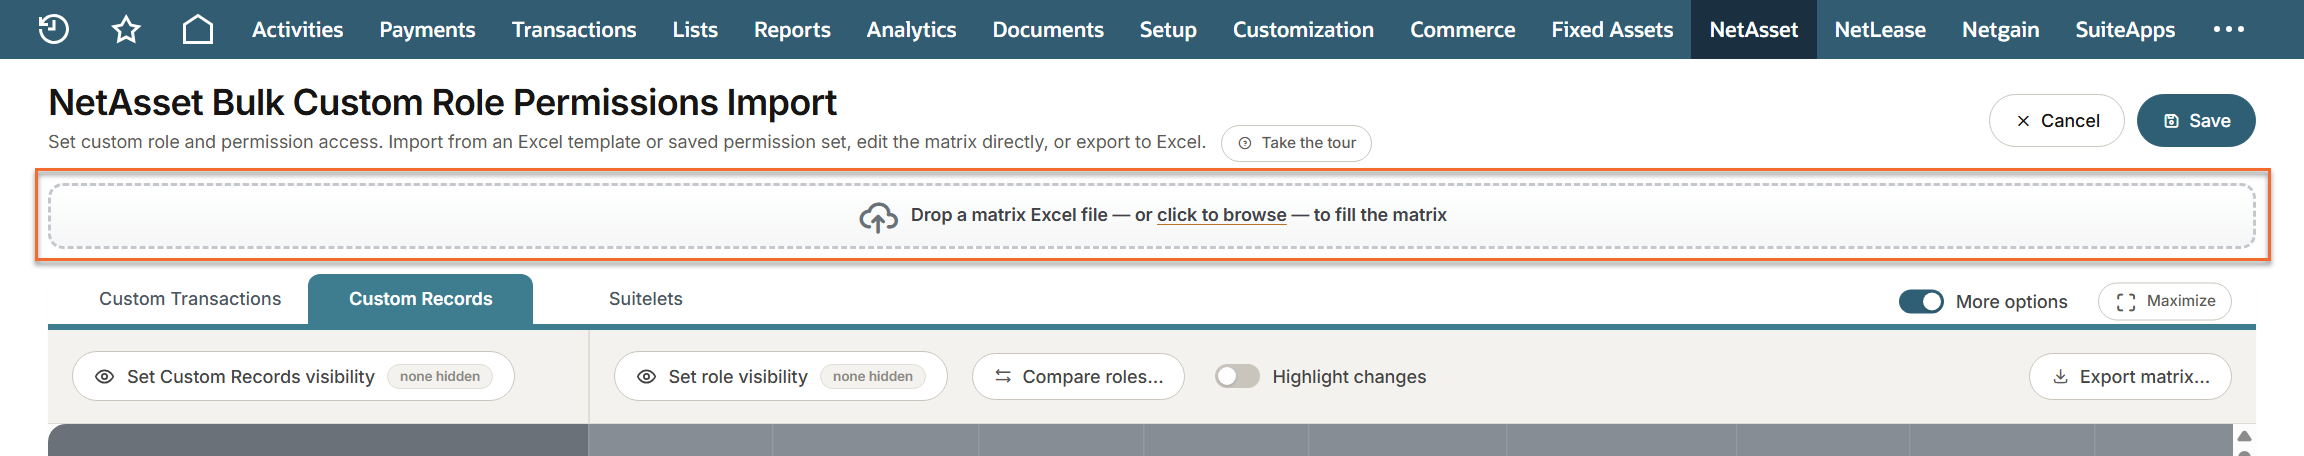Image resolution: width=2304 pixels, height=456 pixels.
Task: Follow the click to browse link
Action: 1221,215
